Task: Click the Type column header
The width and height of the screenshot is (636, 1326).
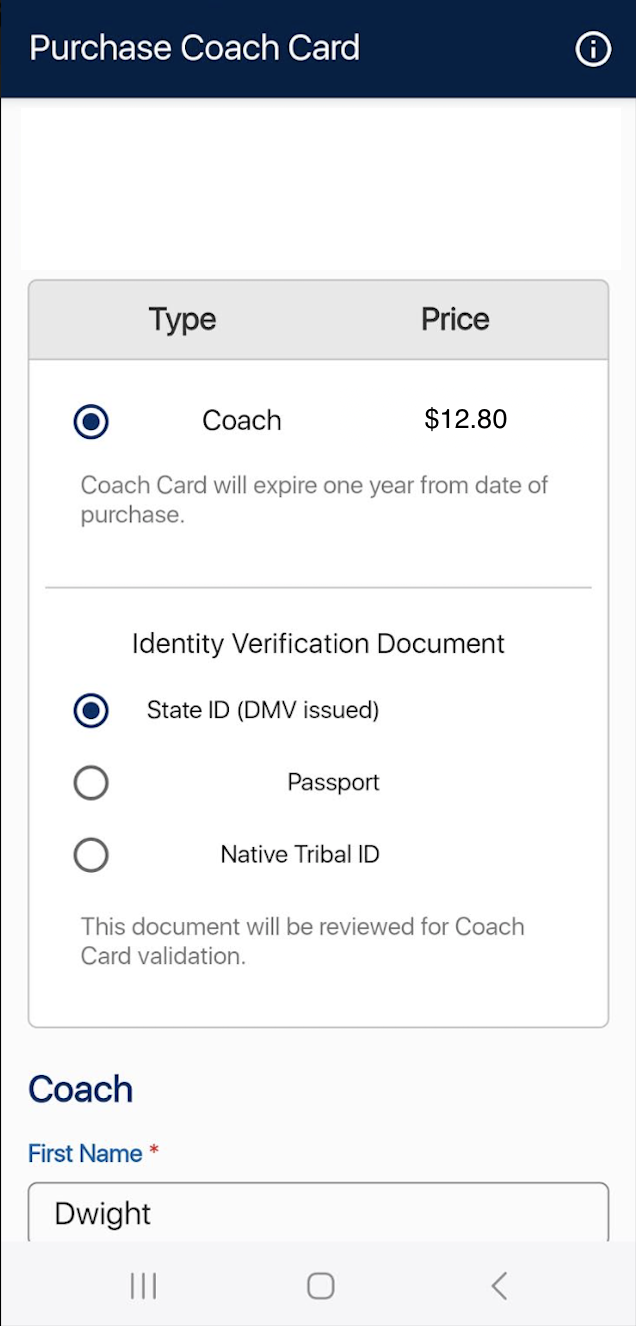Action: coord(182,319)
